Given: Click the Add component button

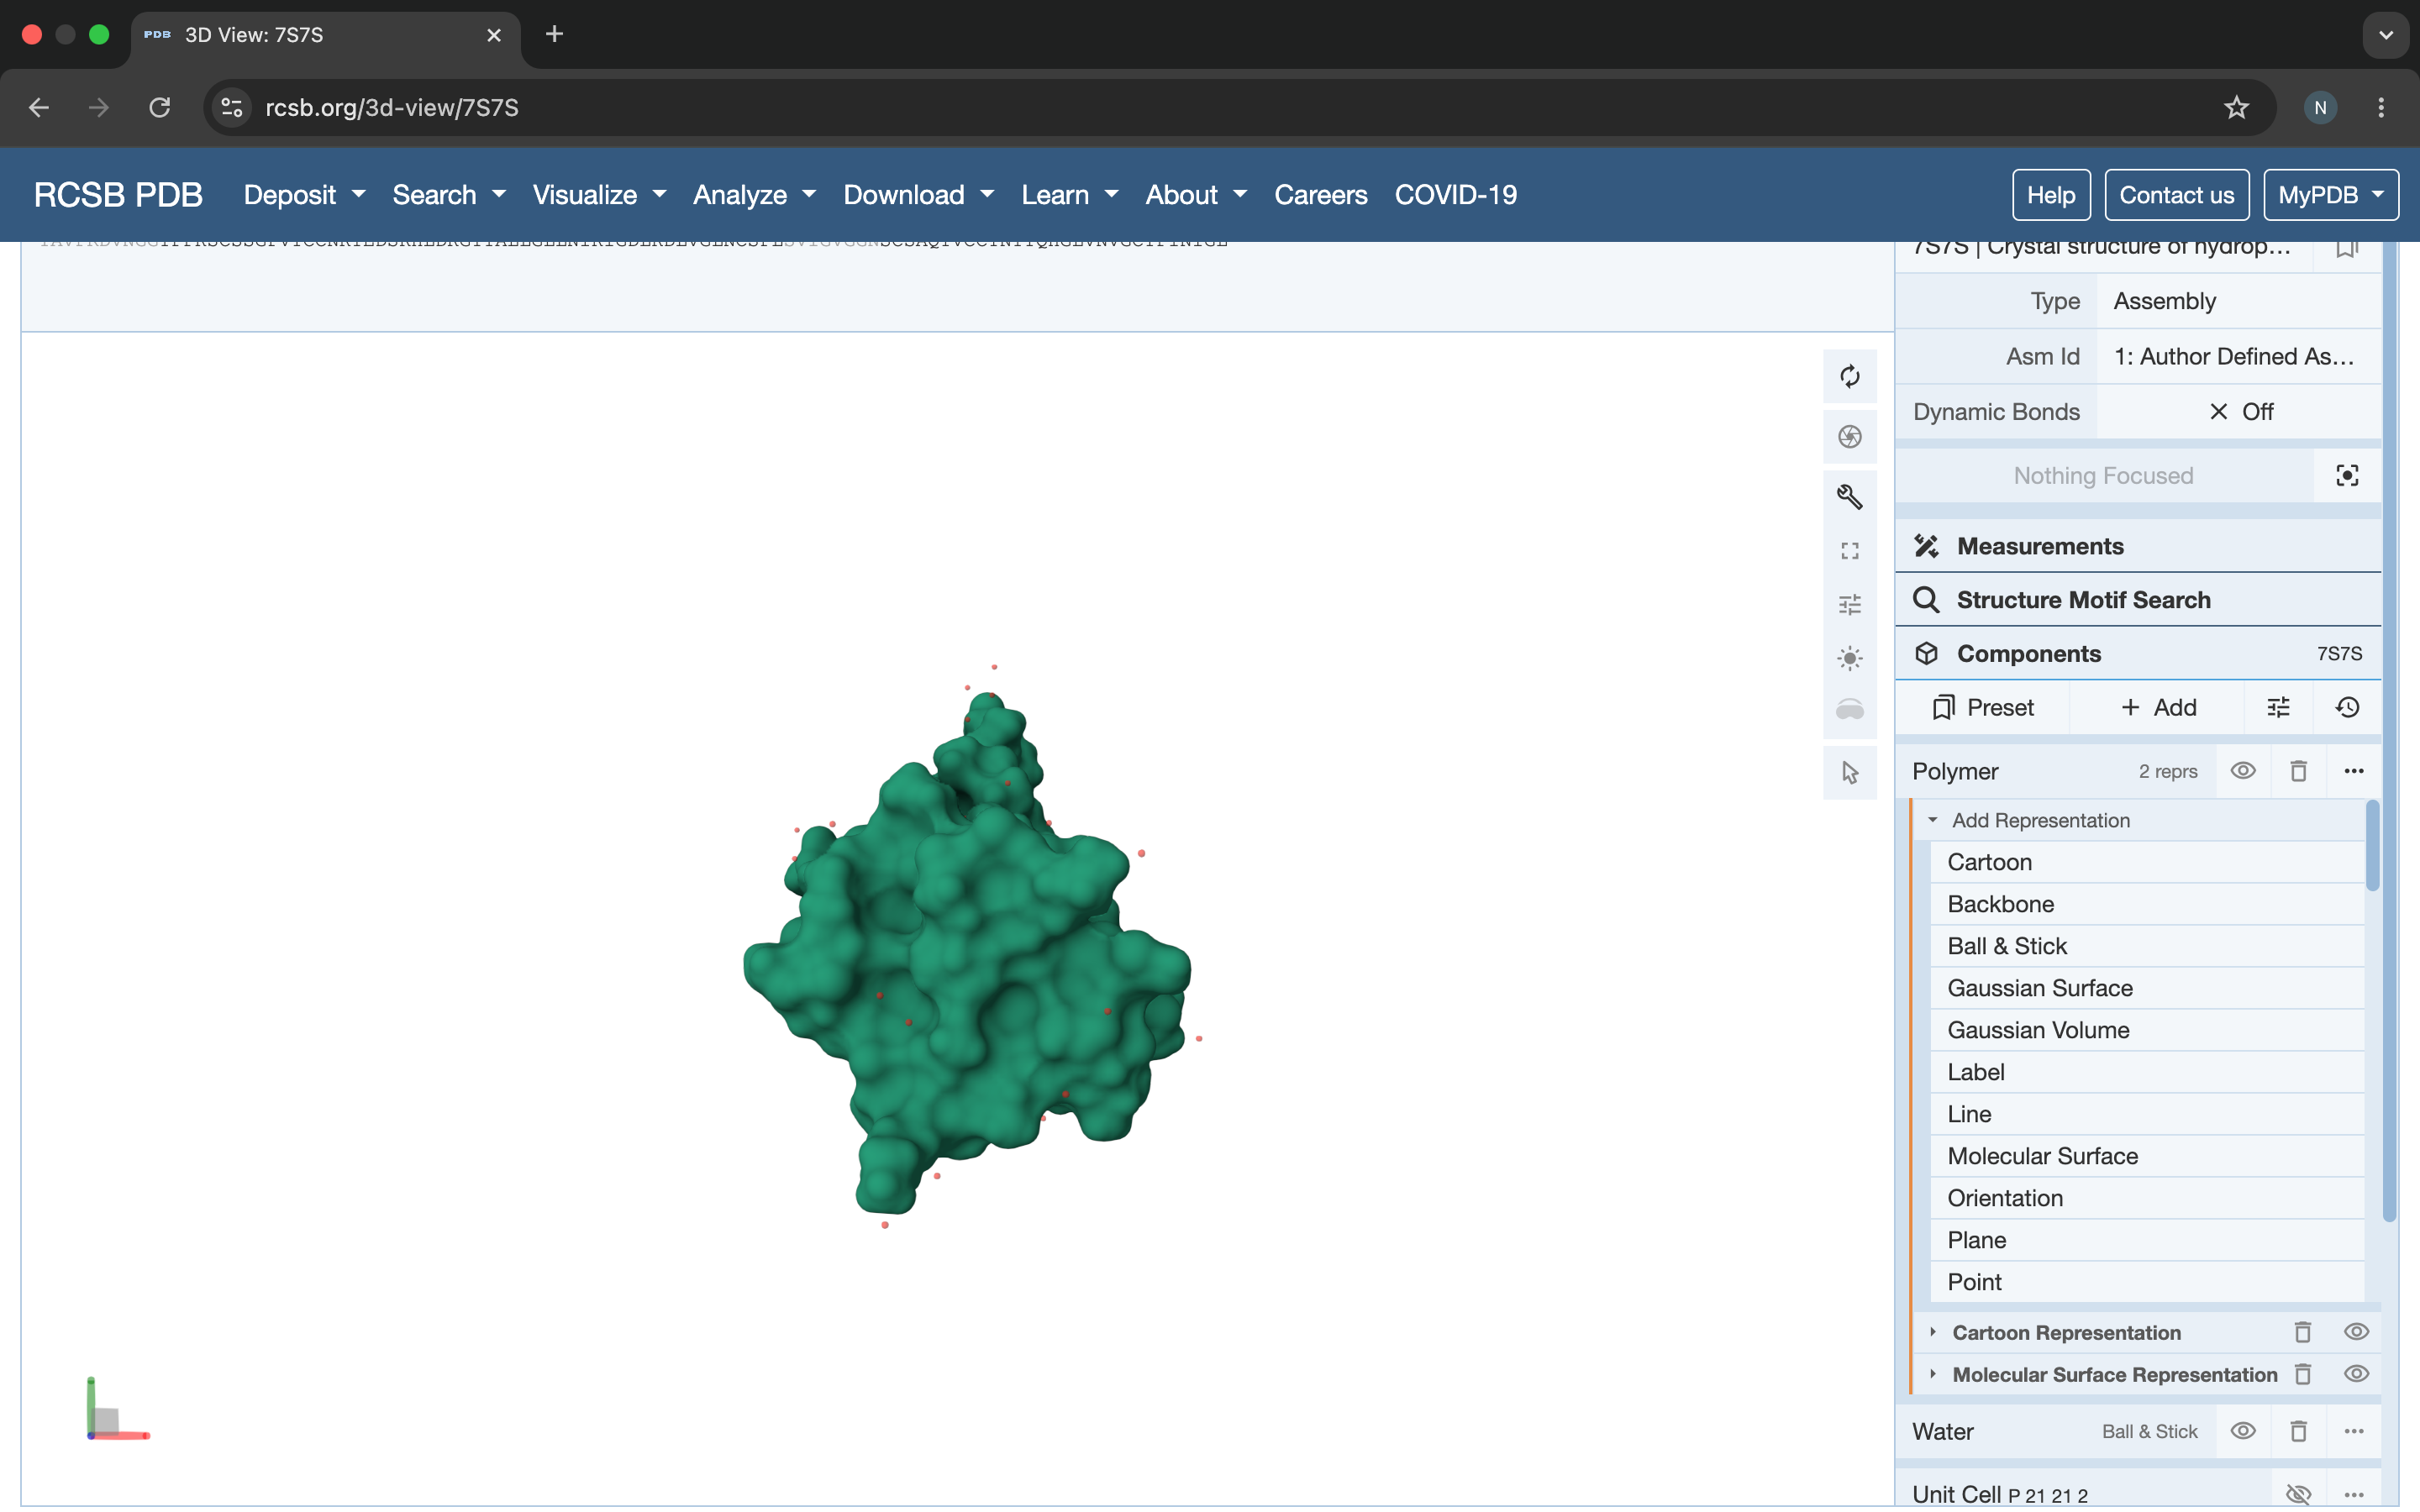Looking at the screenshot, I should tap(2157, 708).
